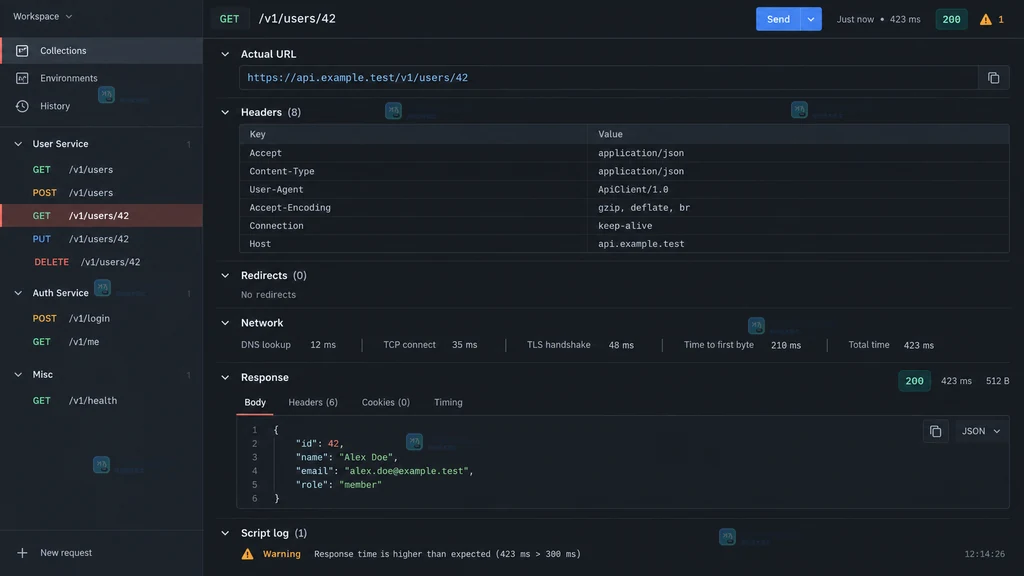
Task: Collapse the Headers section chevron
Action: [225, 112]
